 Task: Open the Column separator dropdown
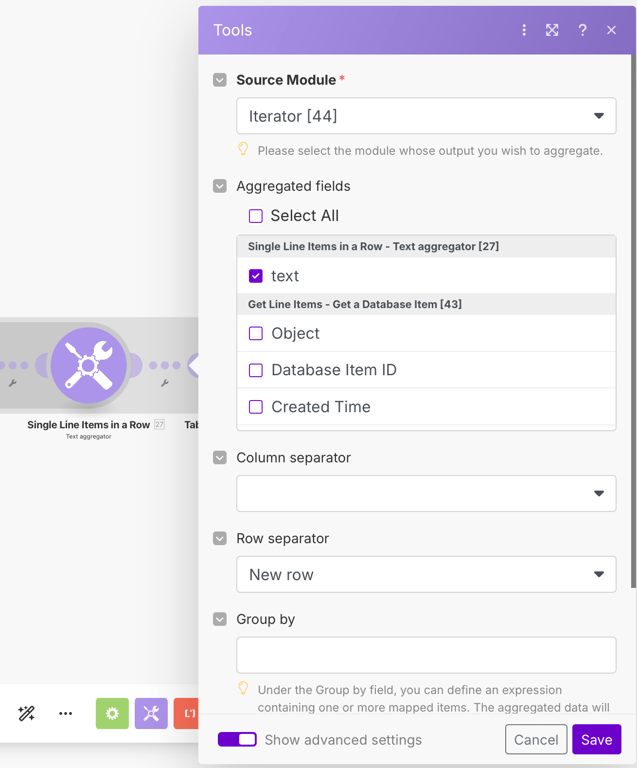(x=426, y=493)
